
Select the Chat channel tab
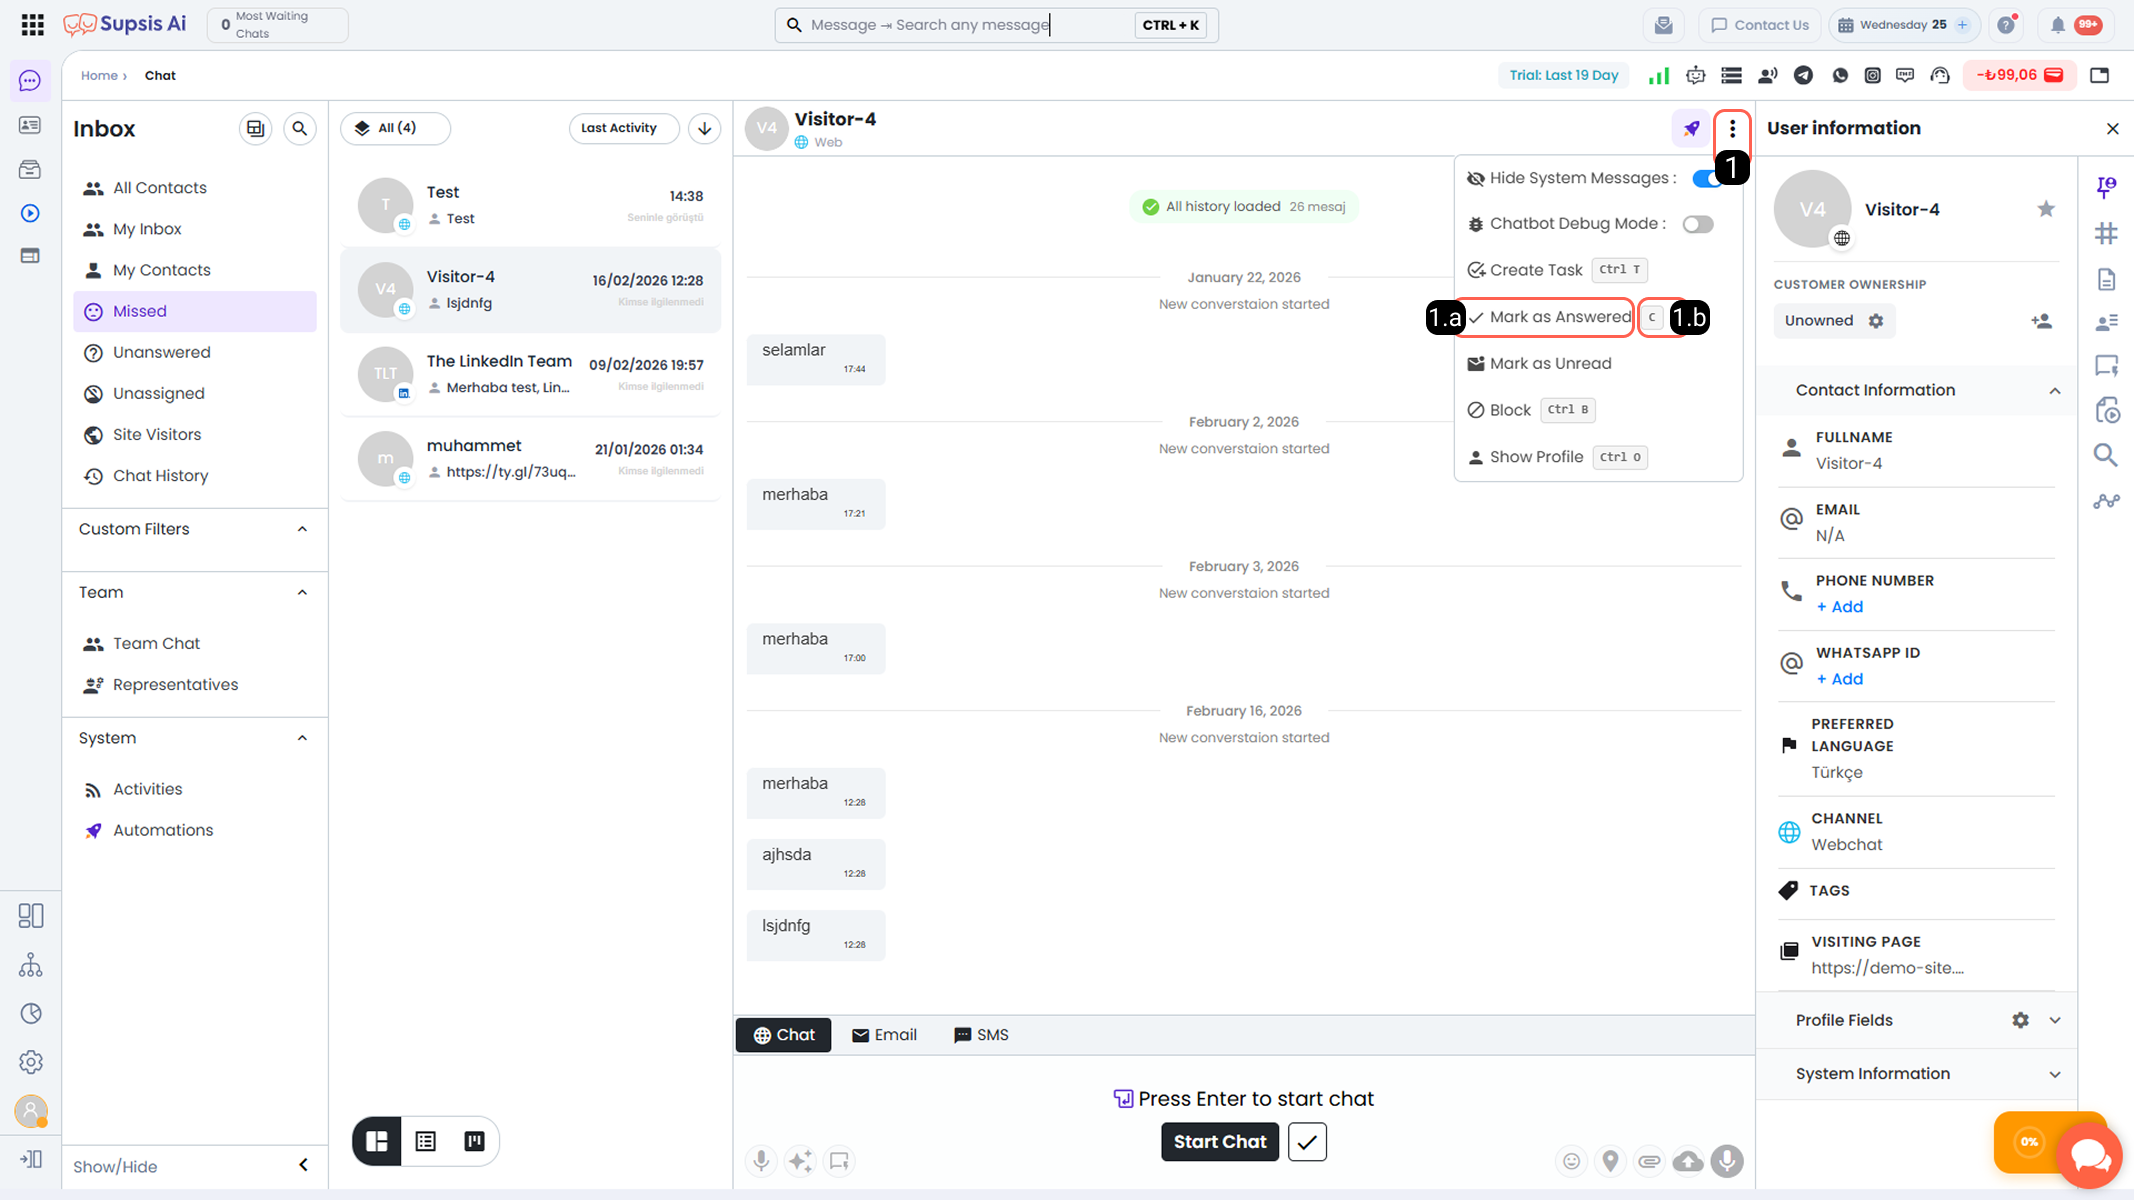[x=784, y=1035]
